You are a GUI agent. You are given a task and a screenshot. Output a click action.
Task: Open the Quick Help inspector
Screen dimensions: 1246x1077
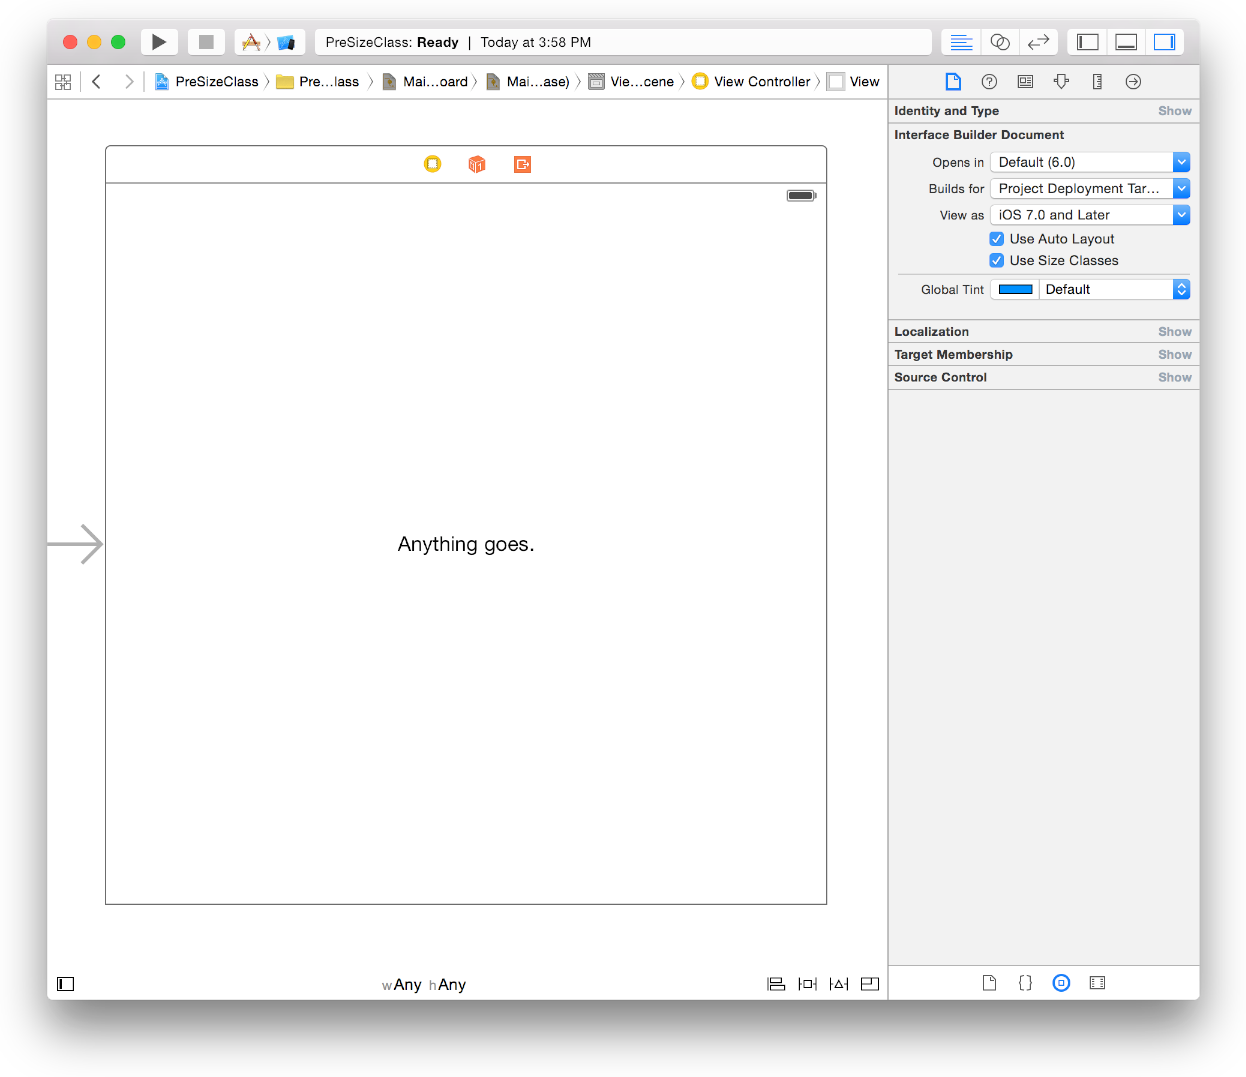[x=989, y=82]
